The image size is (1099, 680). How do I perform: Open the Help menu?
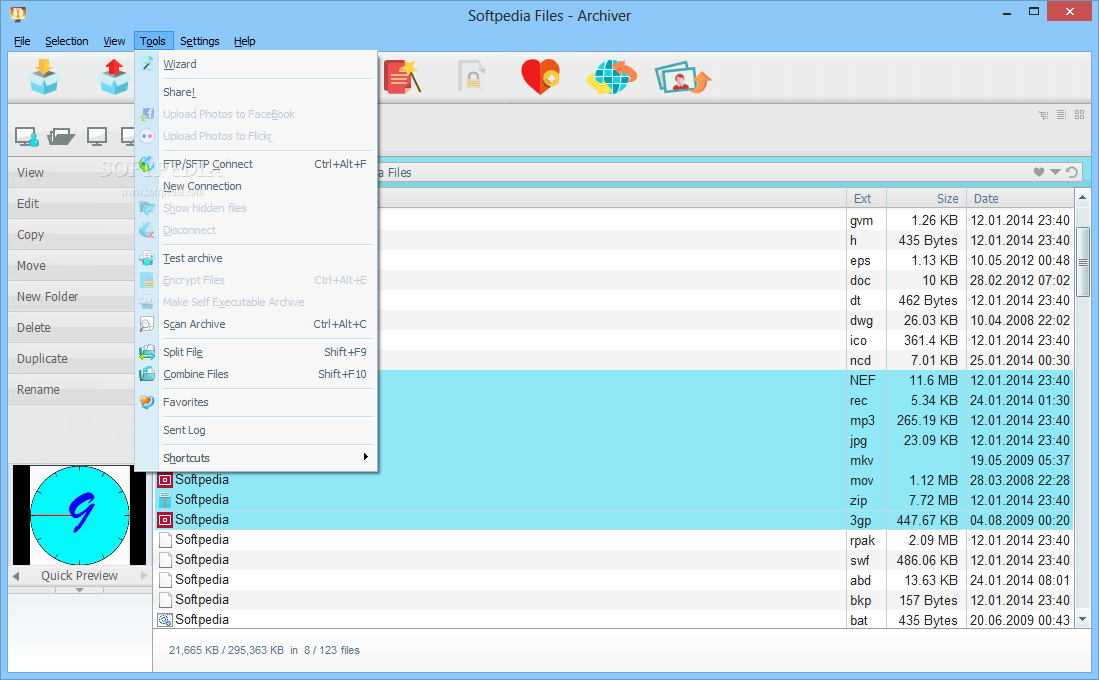(x=245, y=41)
